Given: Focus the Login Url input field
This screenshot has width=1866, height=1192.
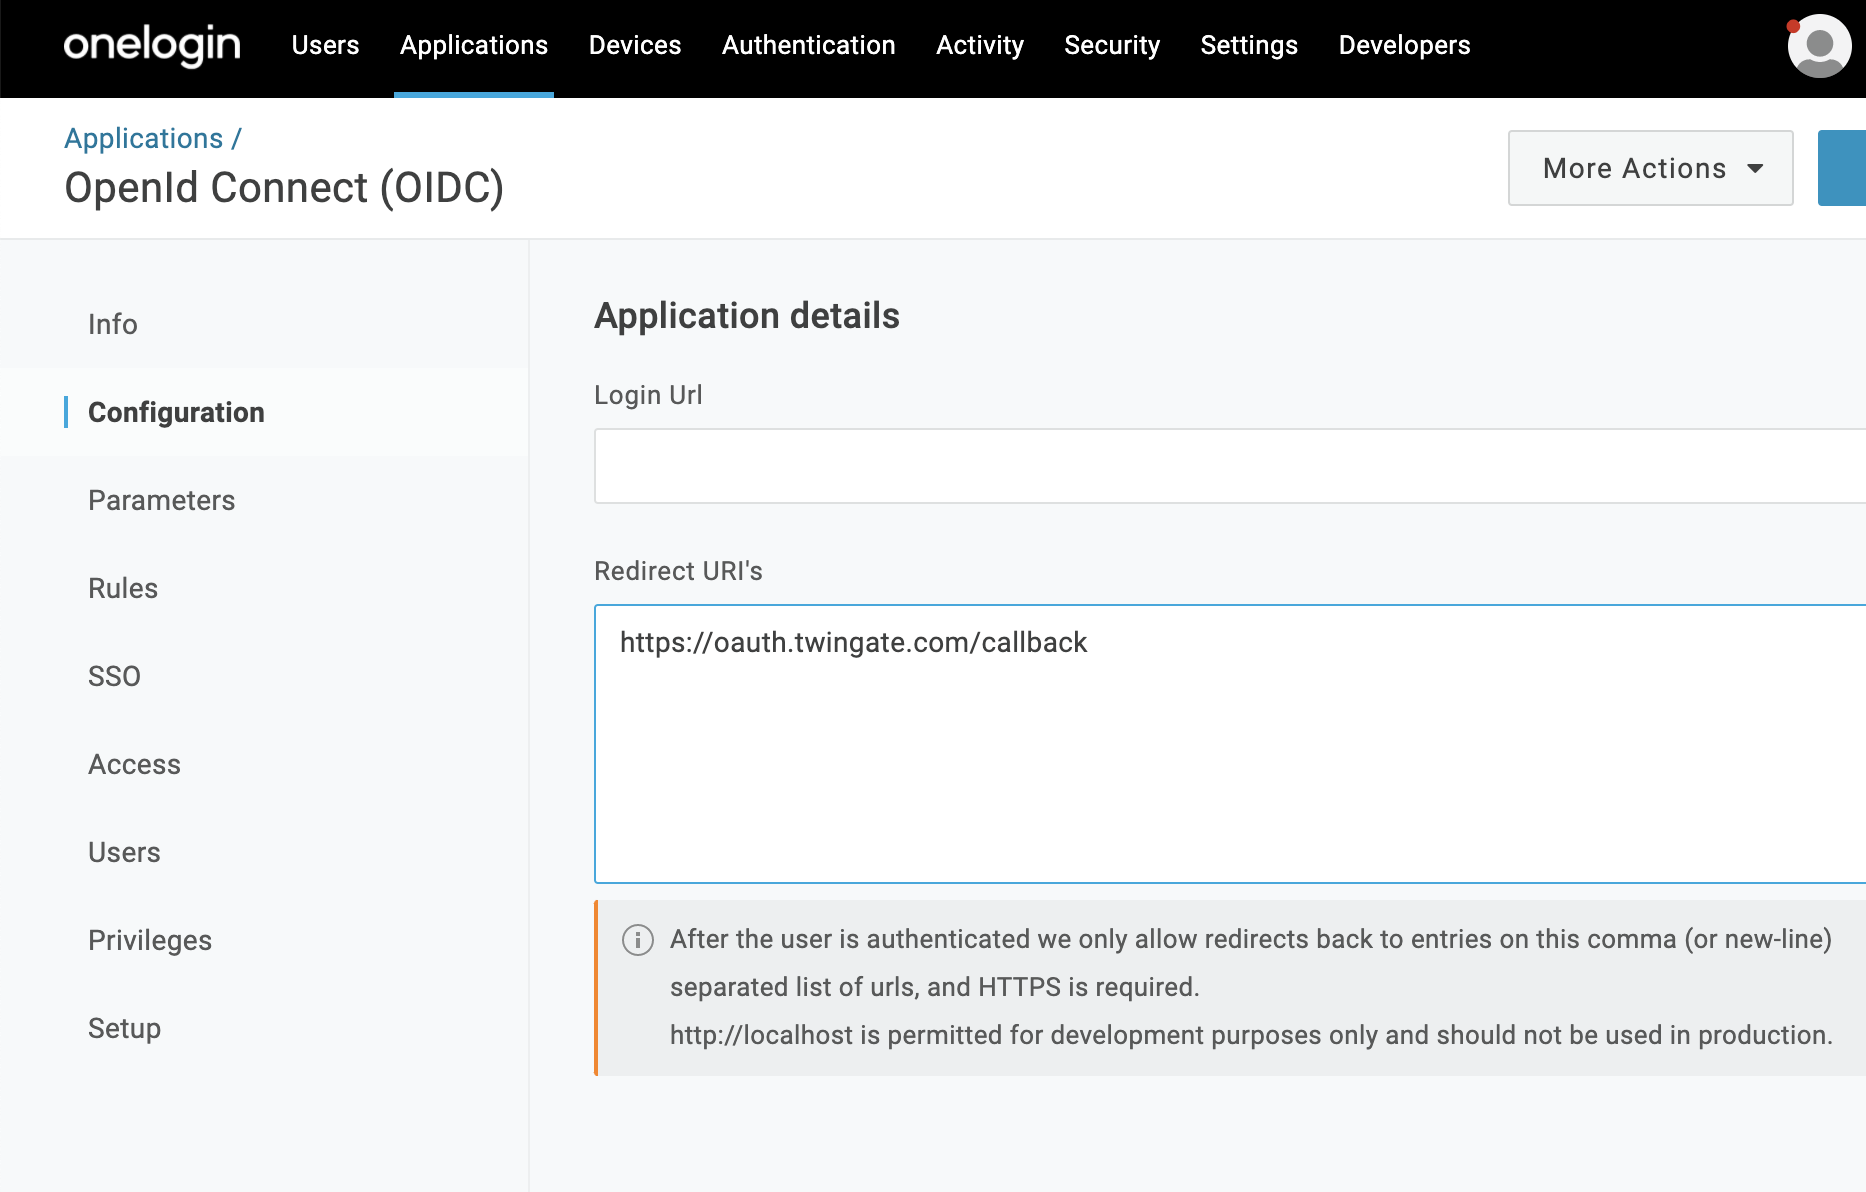Looking at the screenshot, I should point(1230,466).
